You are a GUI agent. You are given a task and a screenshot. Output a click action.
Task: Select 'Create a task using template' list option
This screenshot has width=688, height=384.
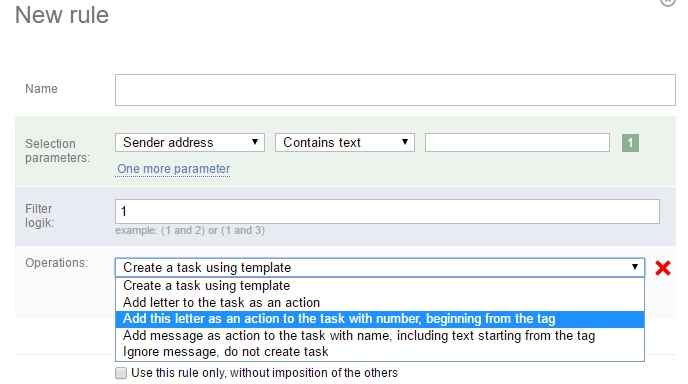point(380,286)
